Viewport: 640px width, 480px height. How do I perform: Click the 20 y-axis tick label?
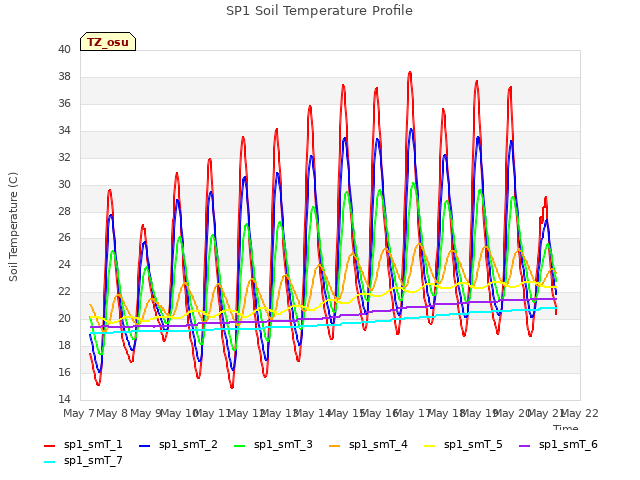(x=64, y=318)
